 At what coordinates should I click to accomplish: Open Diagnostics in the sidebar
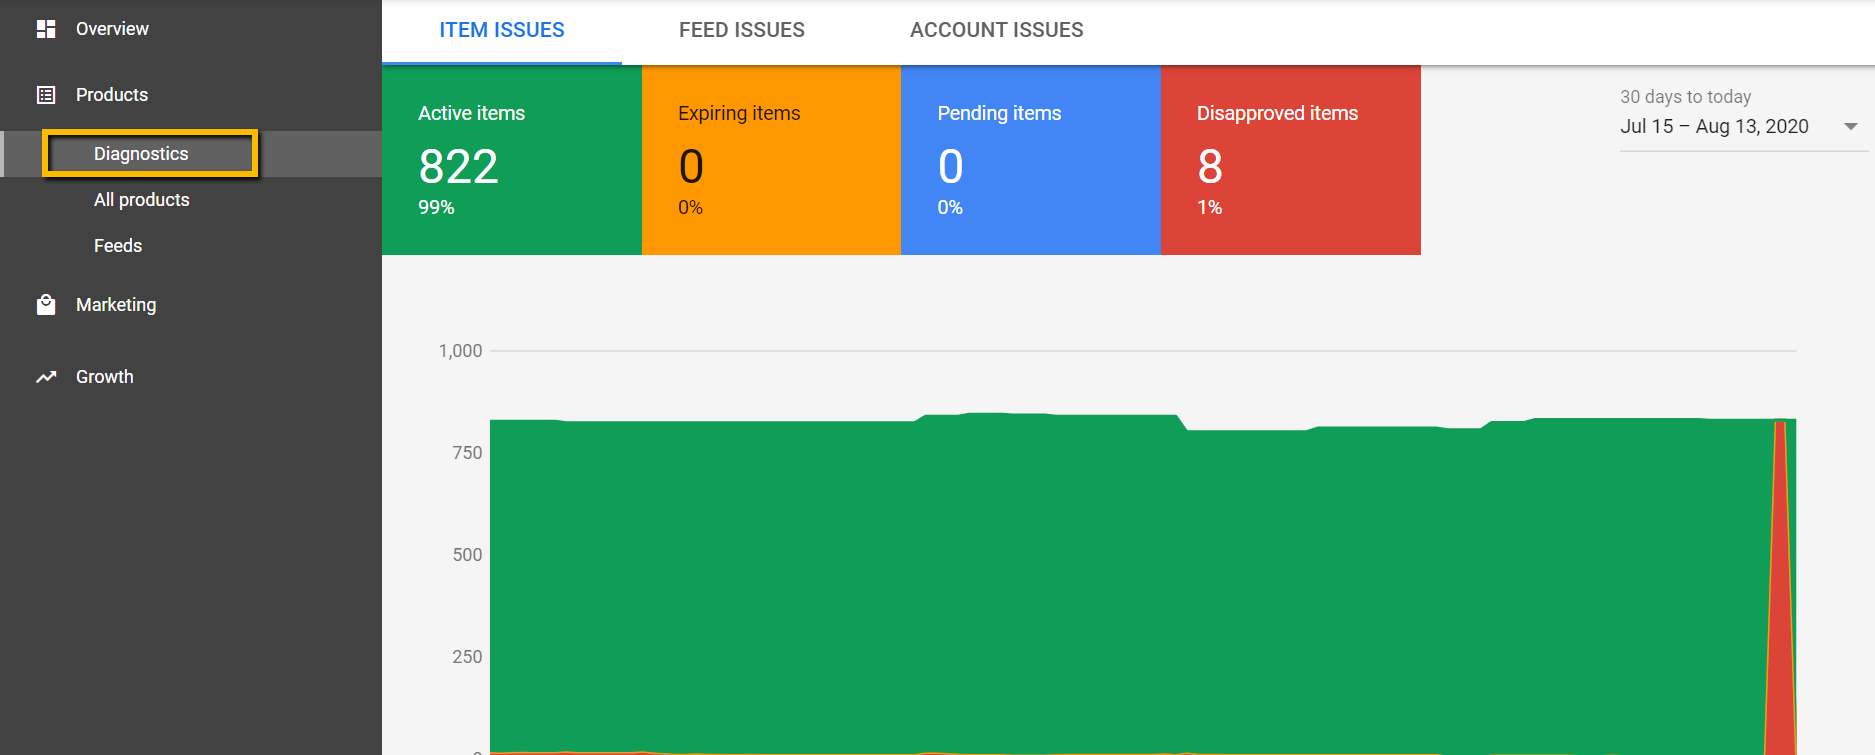(x=141, y=154)
